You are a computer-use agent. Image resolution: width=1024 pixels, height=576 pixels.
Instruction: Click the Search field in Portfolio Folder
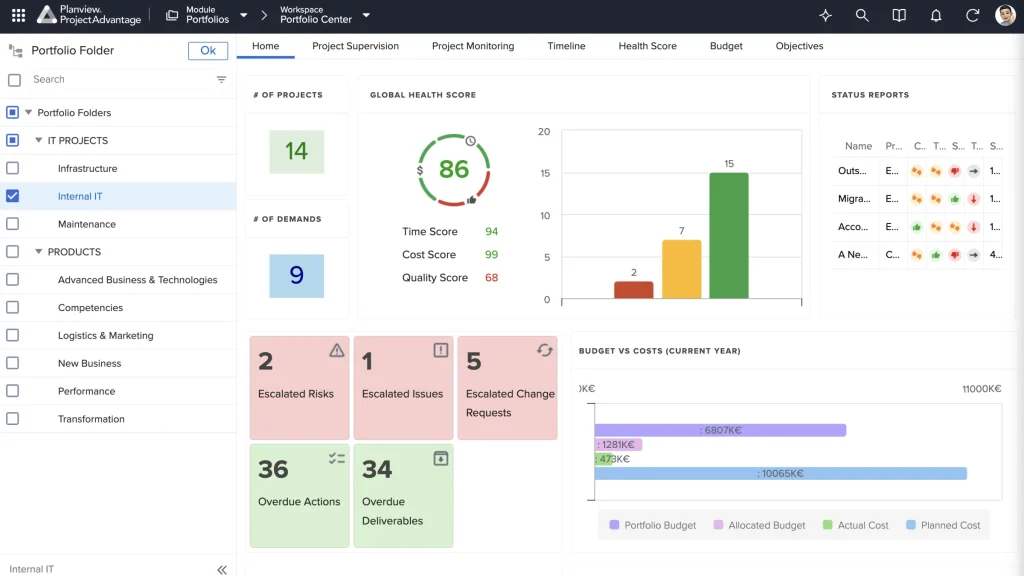tap(122, 79)
